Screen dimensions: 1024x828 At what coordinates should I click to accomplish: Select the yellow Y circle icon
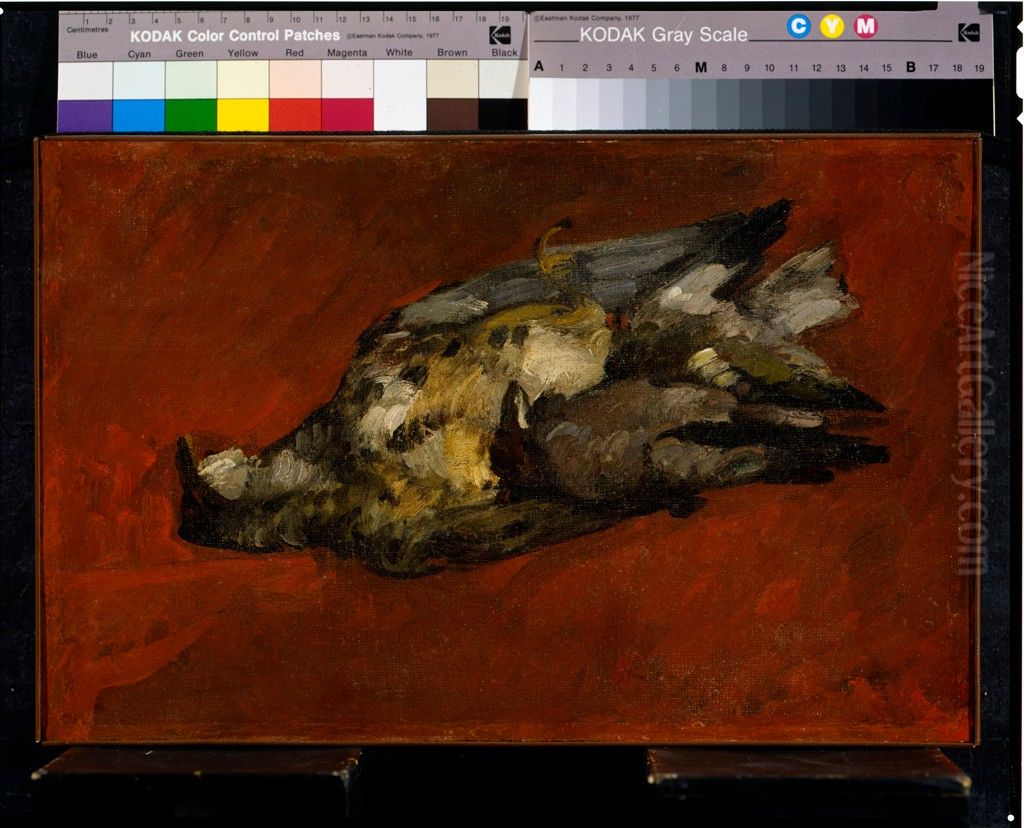[x=832, y=27]
